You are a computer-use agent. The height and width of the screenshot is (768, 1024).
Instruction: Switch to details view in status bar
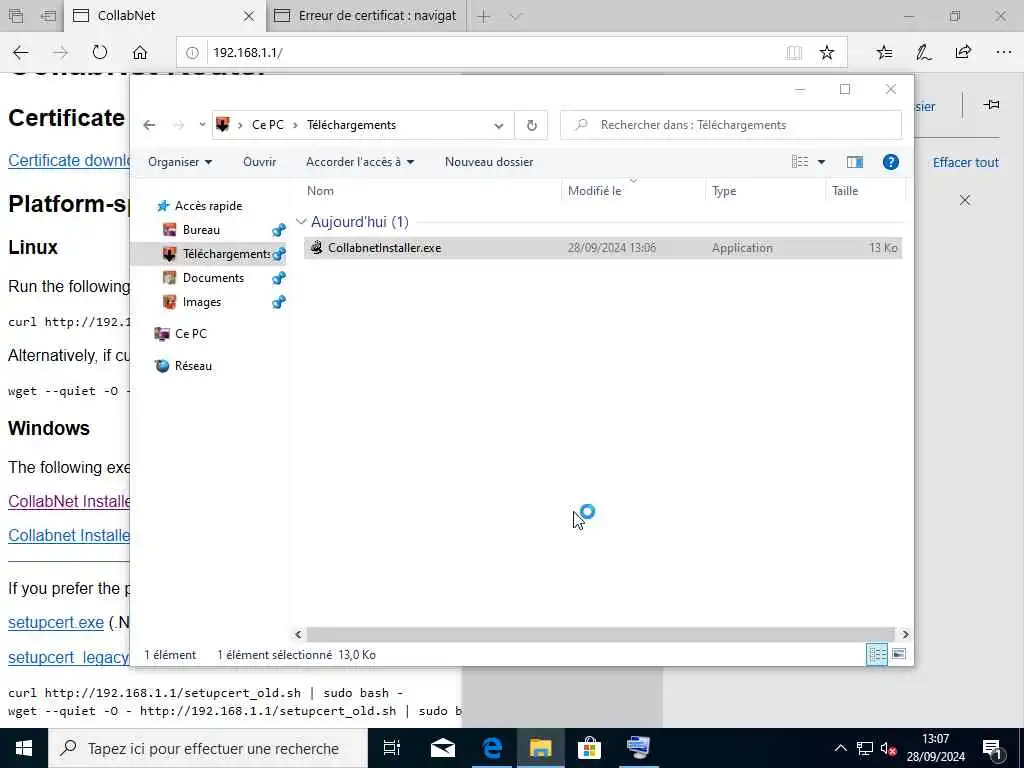click(x=876, y=654)
